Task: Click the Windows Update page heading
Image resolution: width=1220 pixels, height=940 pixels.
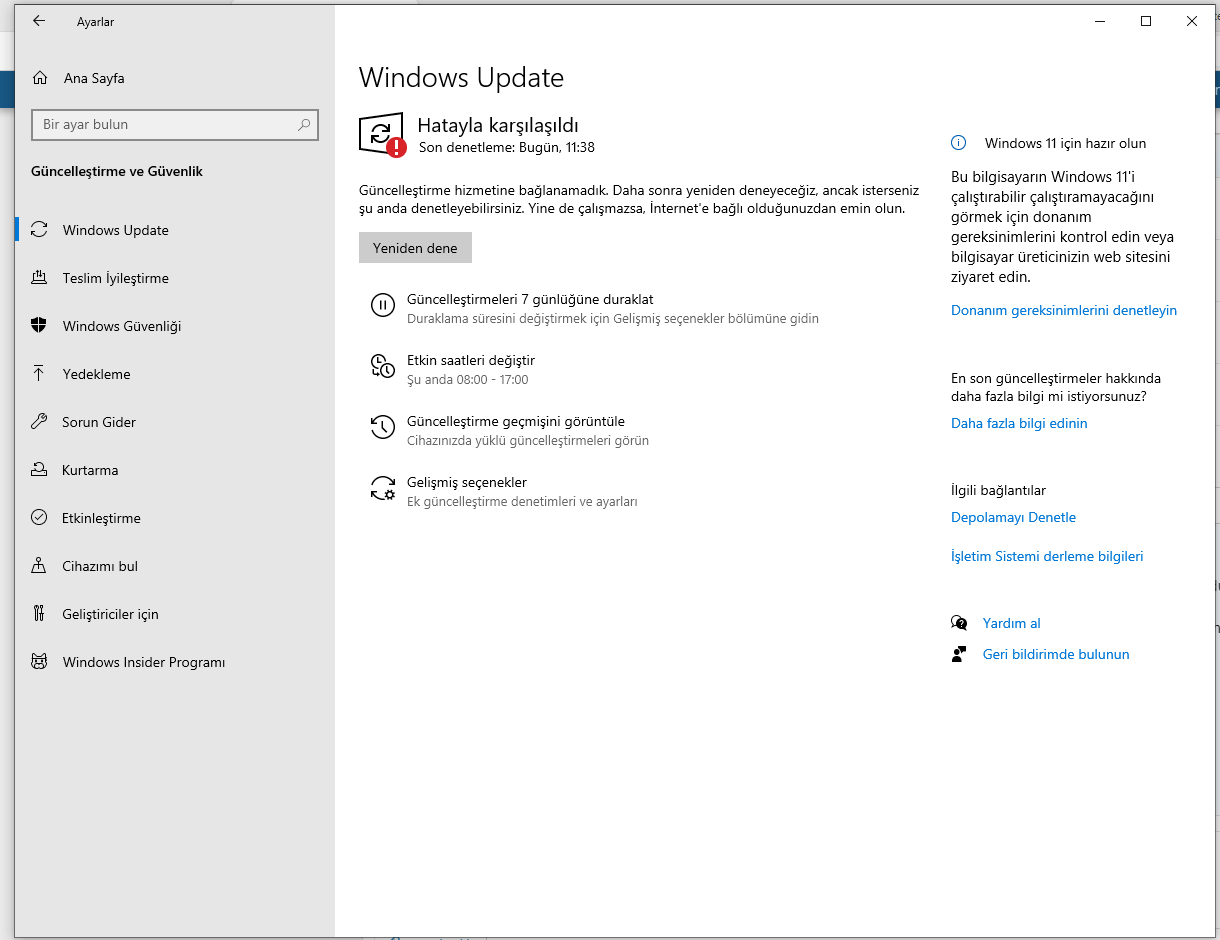Action: (x=461, y=78)
